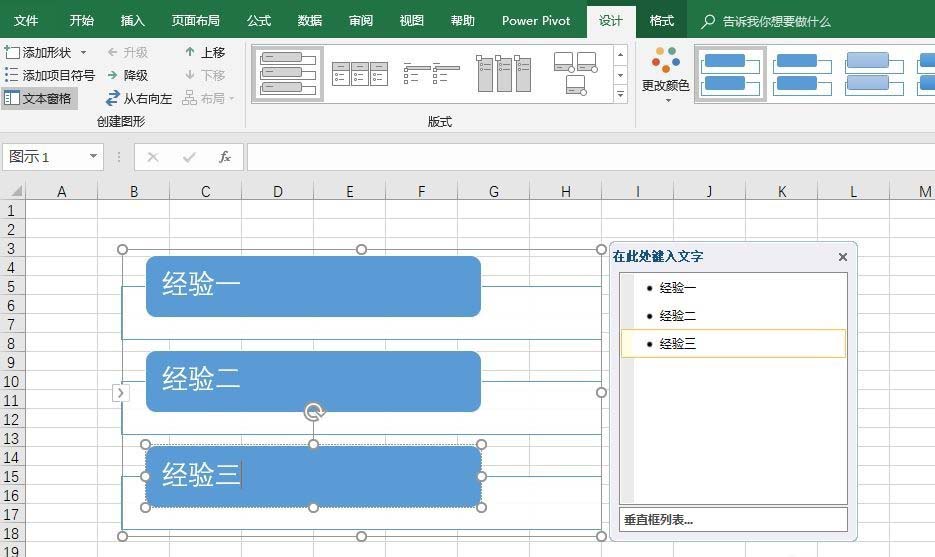Click 上移 (Move Up)

point(205,52)
